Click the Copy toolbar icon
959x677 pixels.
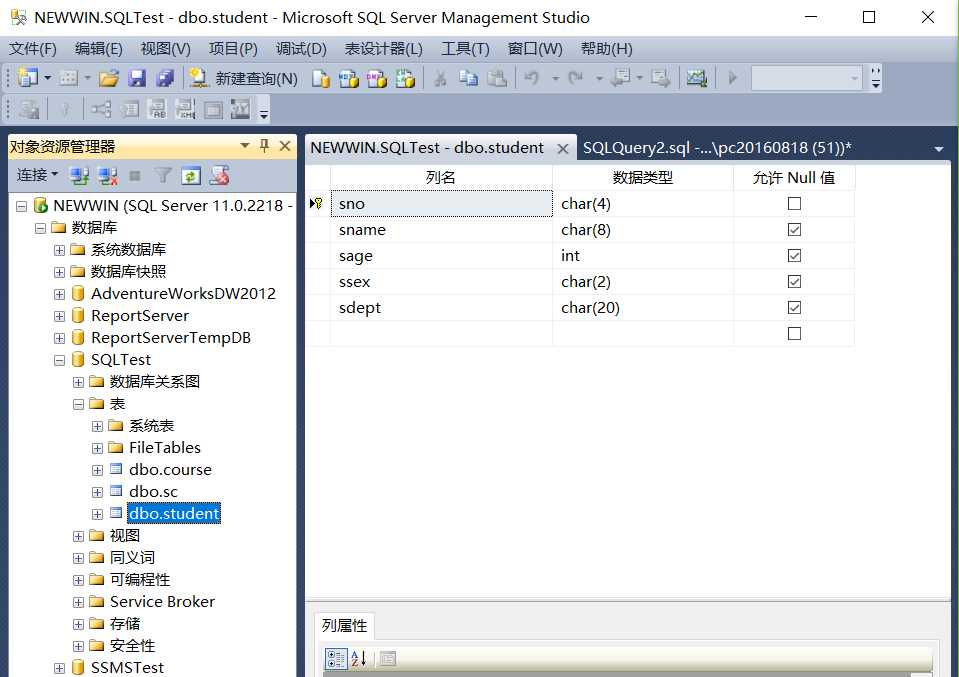[468, 78]
